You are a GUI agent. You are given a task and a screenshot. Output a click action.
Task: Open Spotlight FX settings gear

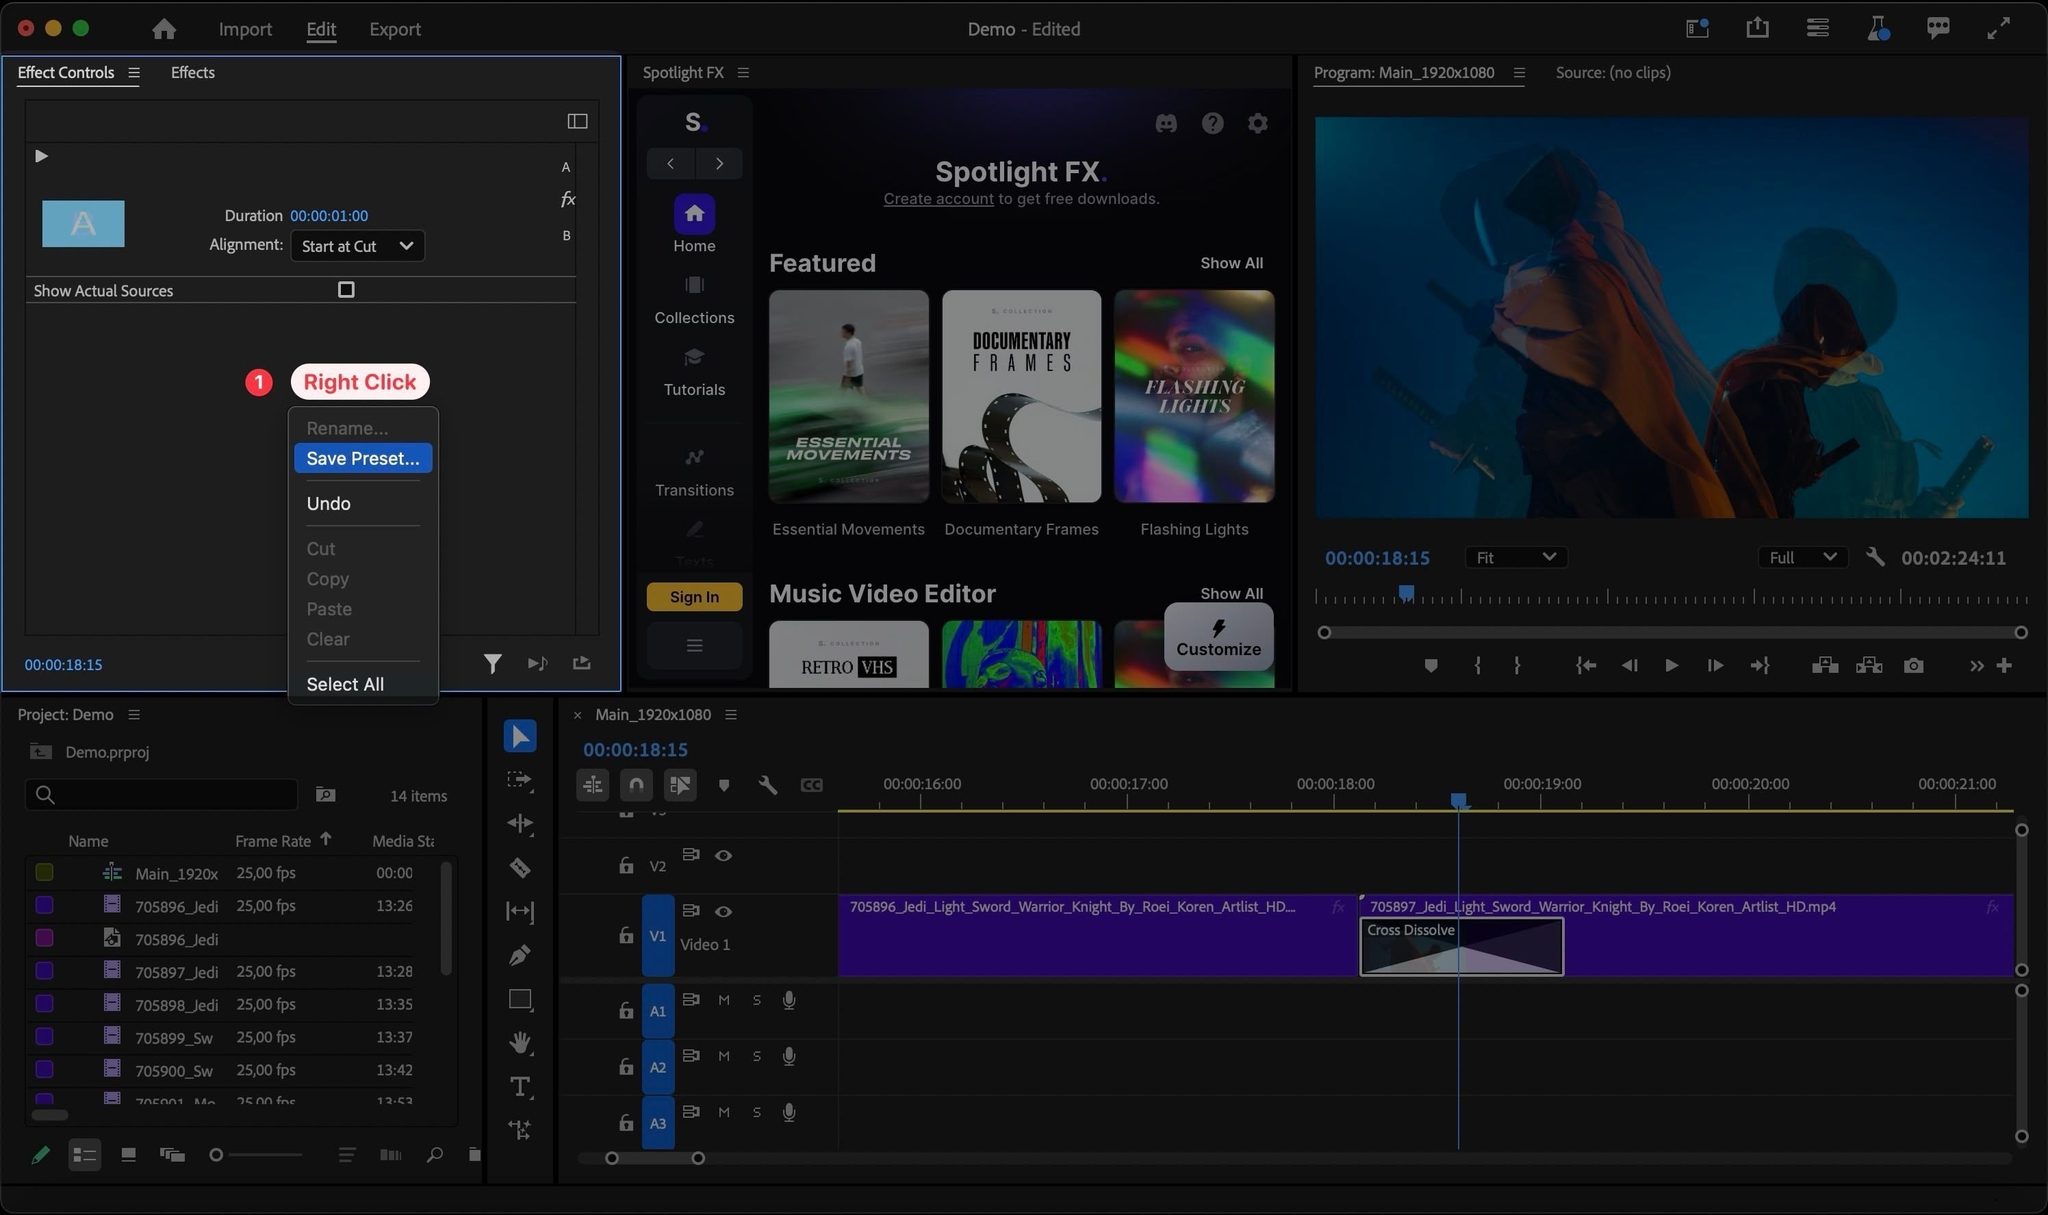(x=1257, y=123)
